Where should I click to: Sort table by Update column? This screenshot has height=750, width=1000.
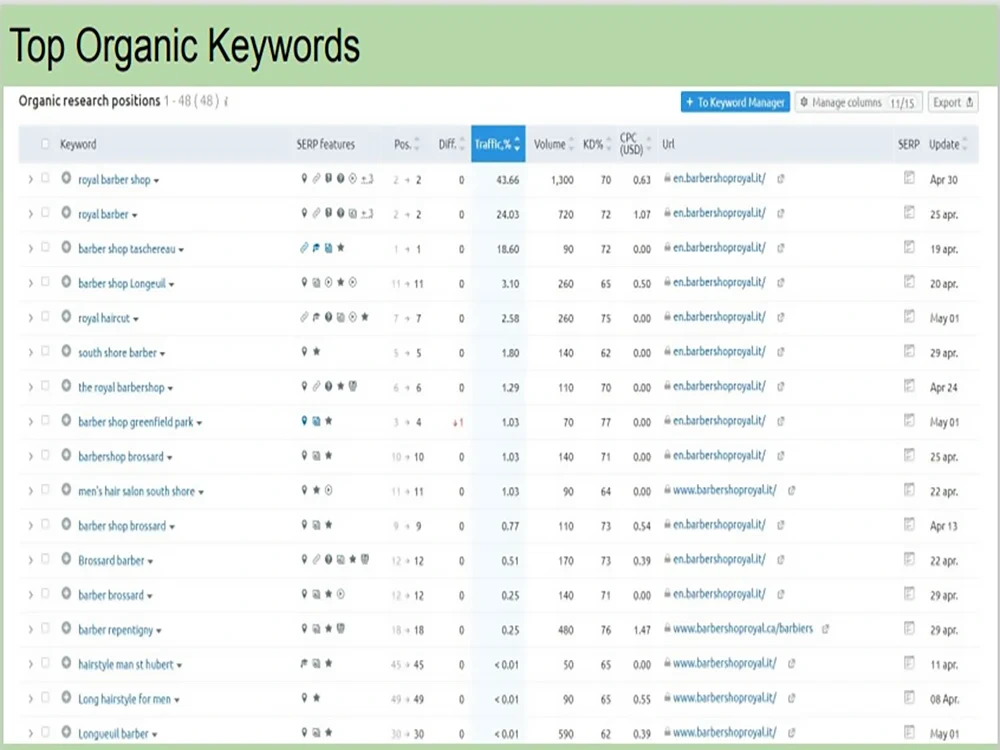point(948,144)
